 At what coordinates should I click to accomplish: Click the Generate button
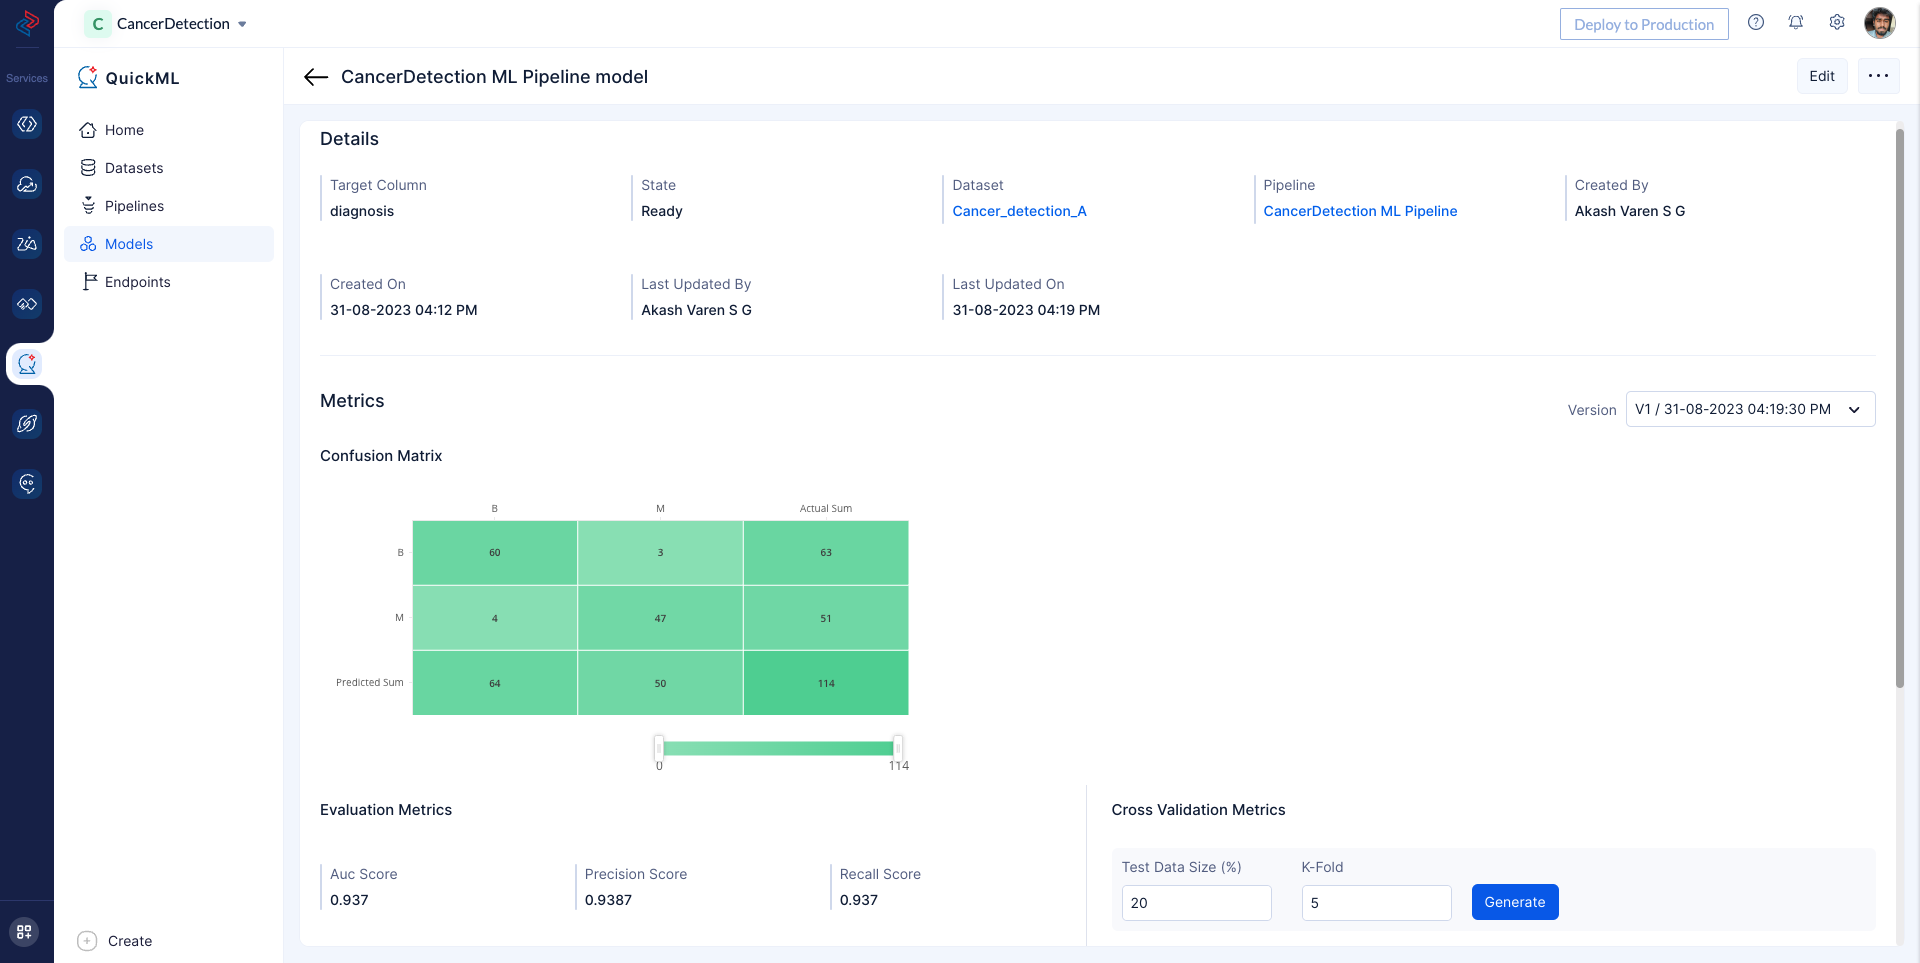click(1514, 902)
